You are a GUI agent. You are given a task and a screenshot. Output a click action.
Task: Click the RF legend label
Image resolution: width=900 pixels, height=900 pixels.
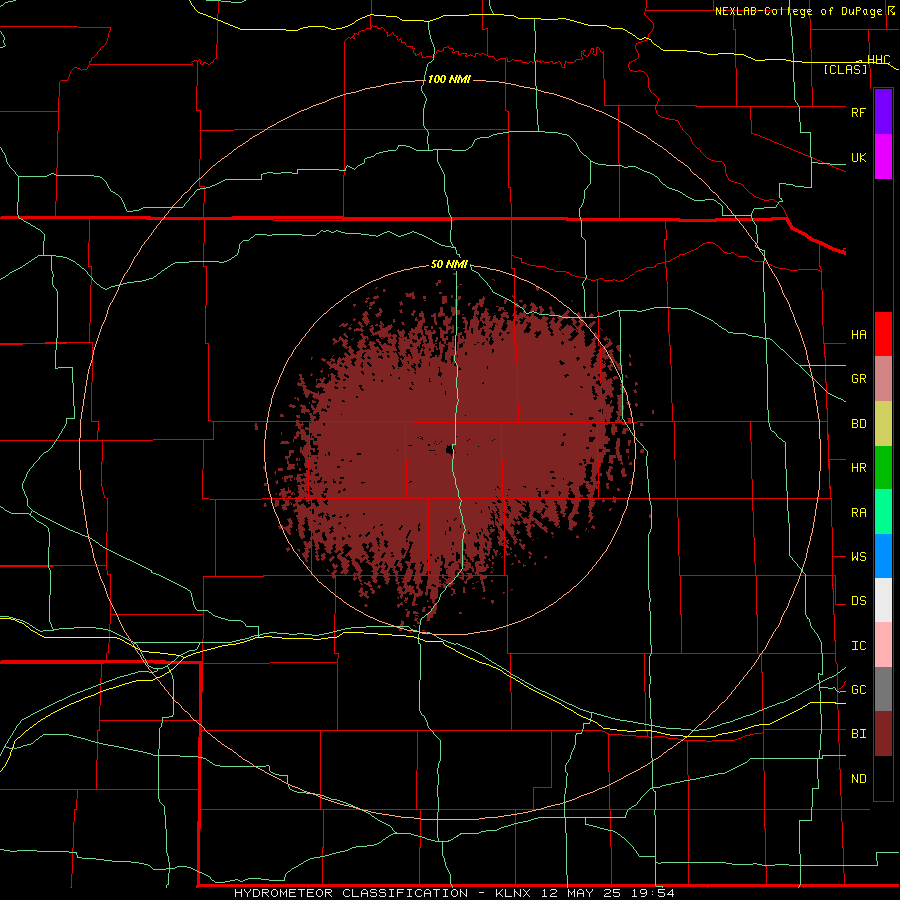[x=858, y=112]
